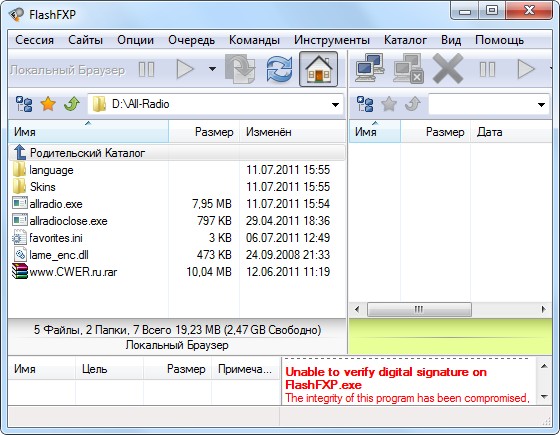Click the transfer files icon beside Refresh
This screenshot has width=560, height=435.
coord(240,69)
